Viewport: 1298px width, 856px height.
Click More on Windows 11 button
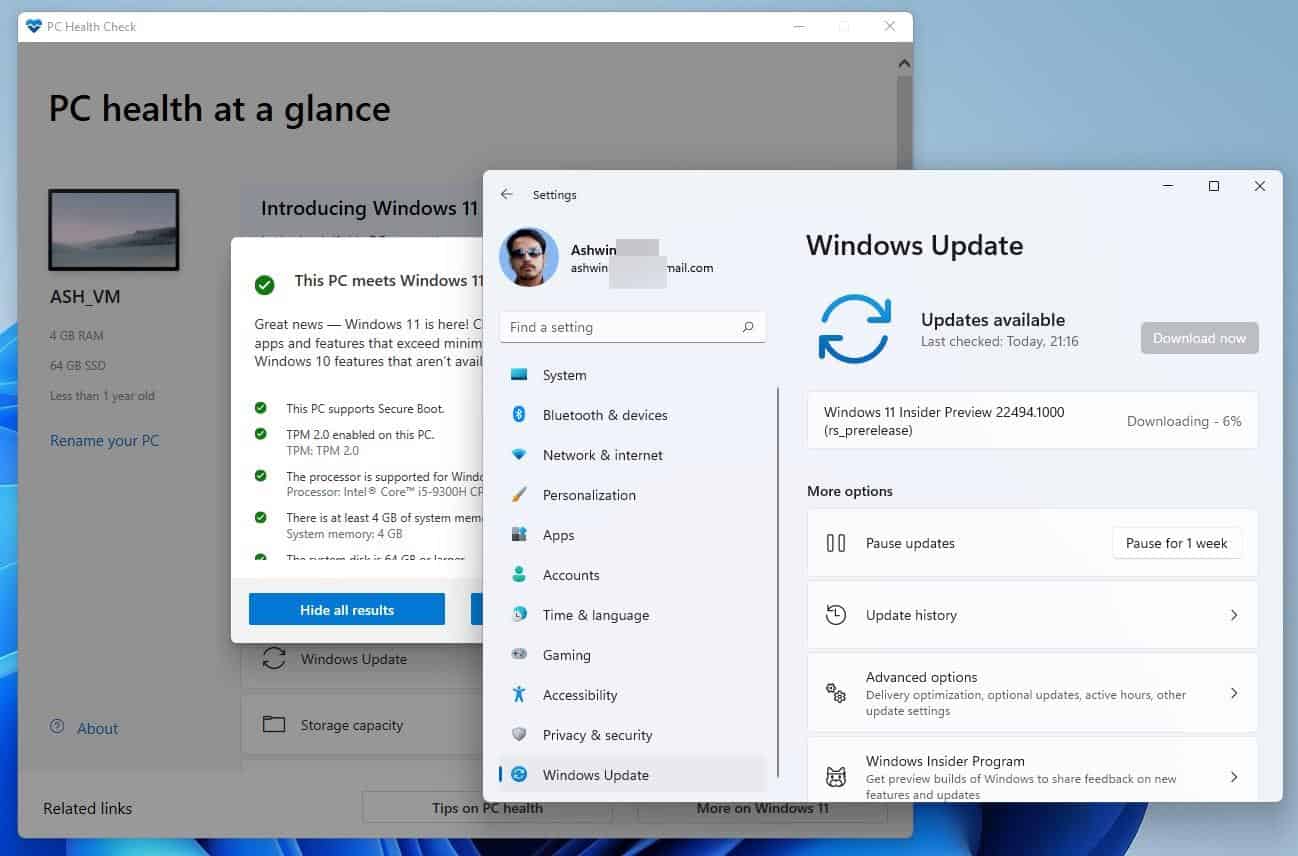762,808
